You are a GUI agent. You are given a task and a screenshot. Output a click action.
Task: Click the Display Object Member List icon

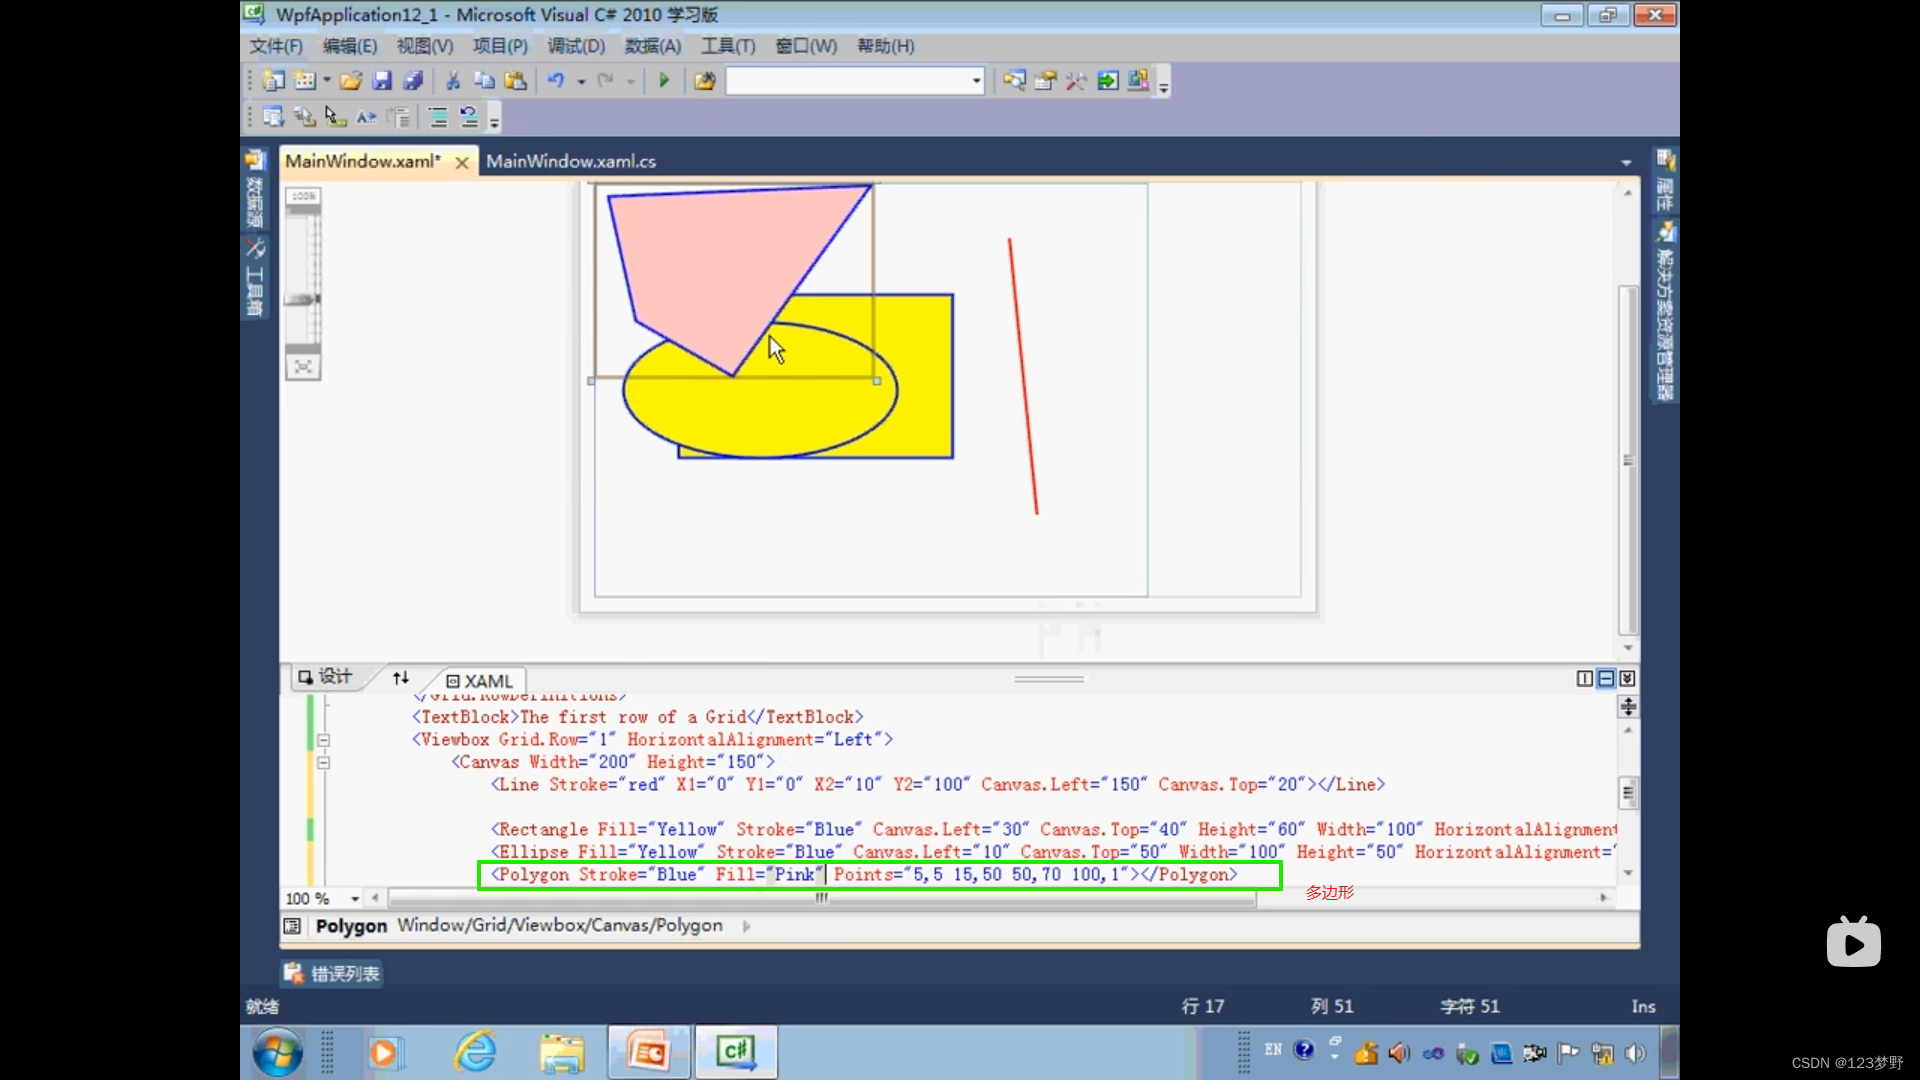[x=273, y=118]
